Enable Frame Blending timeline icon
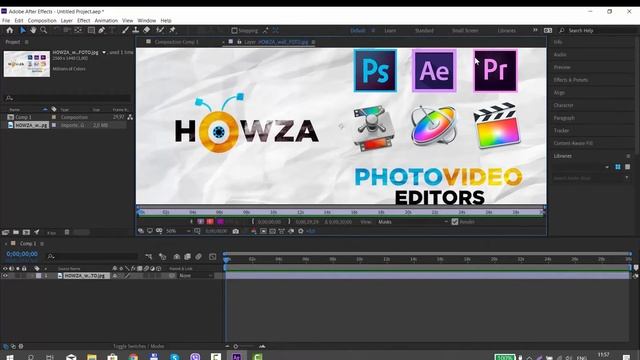640x360 pixels. 187,257
